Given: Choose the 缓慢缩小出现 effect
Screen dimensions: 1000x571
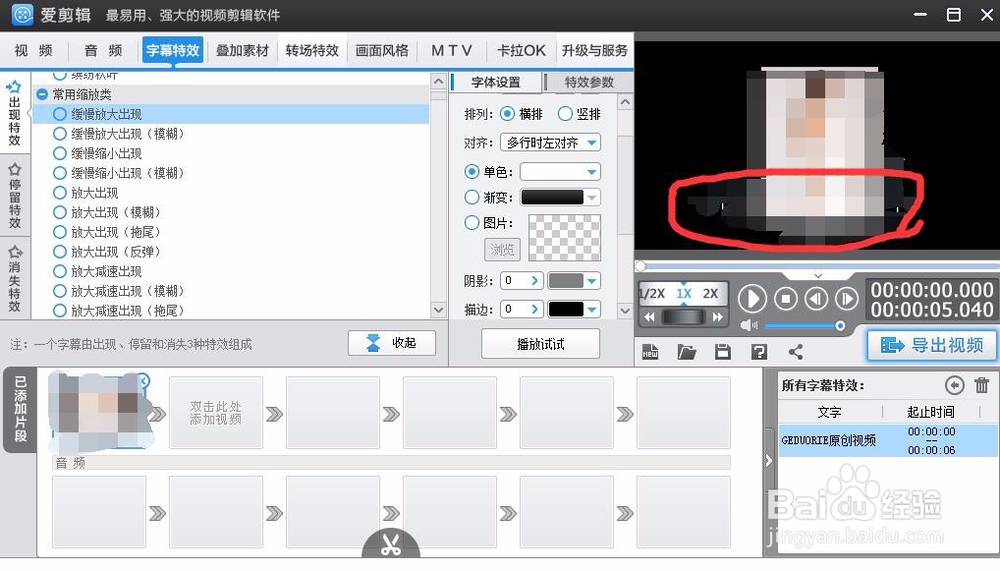Looking at the screenshot, I should pyautogui.click(x=60, y=153).
